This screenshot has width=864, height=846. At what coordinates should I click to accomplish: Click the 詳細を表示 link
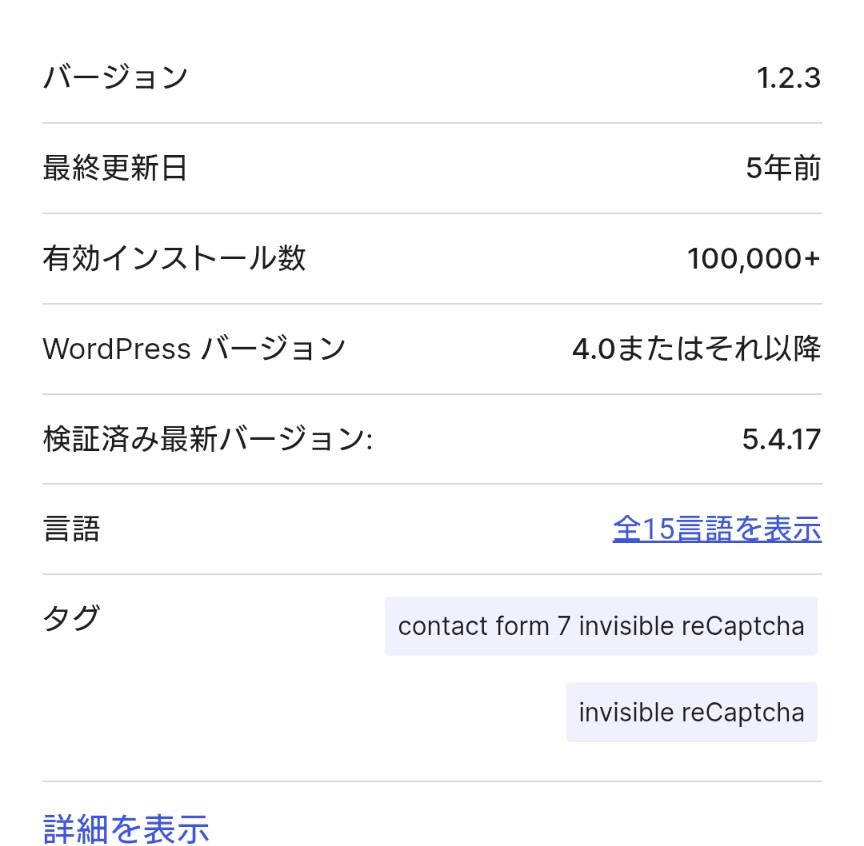tap(126, 828)
